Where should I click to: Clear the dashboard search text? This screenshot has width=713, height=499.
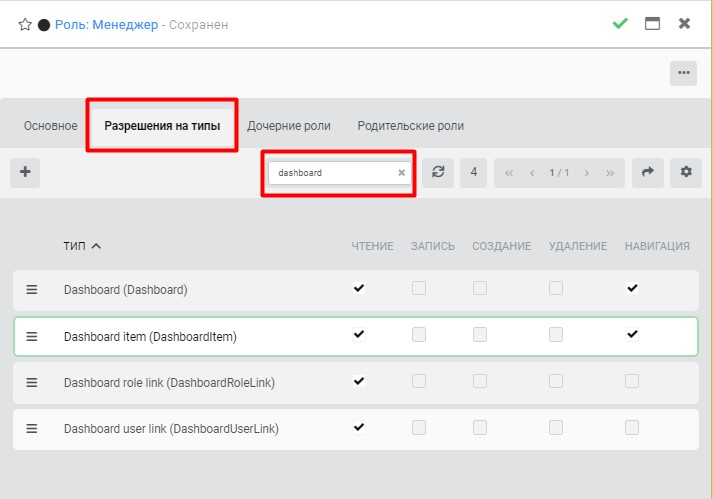pos(402,173)
